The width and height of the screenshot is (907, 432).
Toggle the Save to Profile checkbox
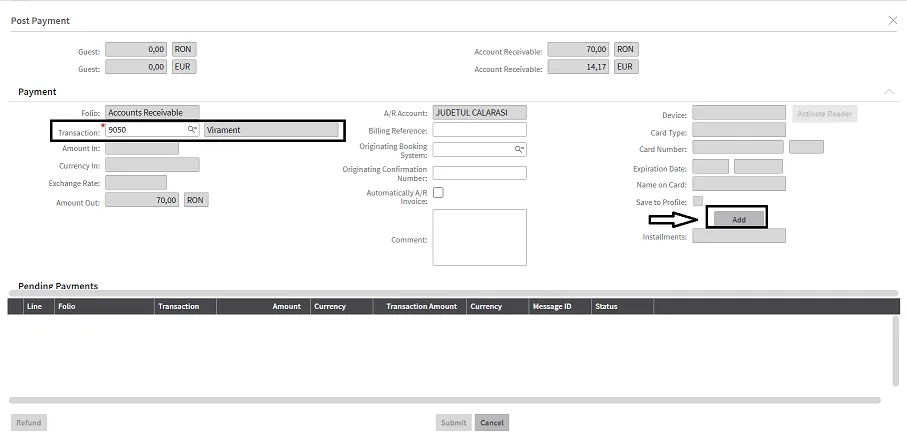point(698,201)
